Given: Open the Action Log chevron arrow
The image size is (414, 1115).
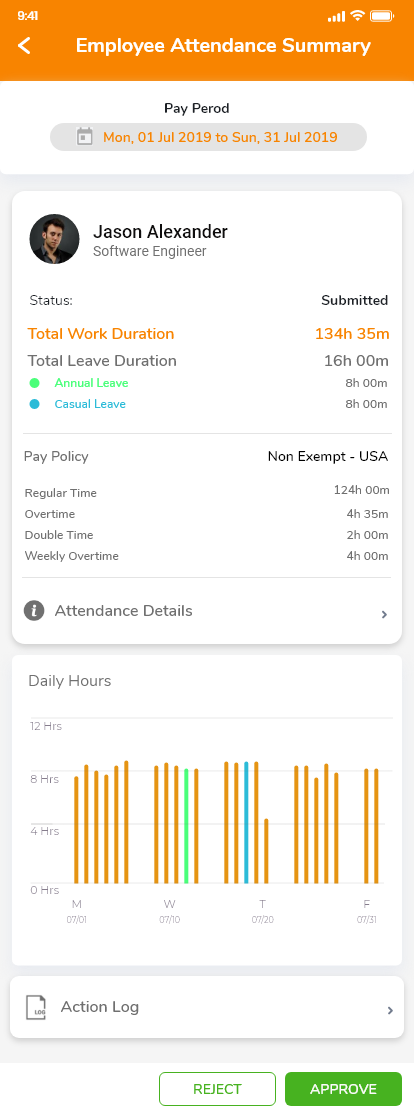Looking at the screenshot, I should 390,1010.
